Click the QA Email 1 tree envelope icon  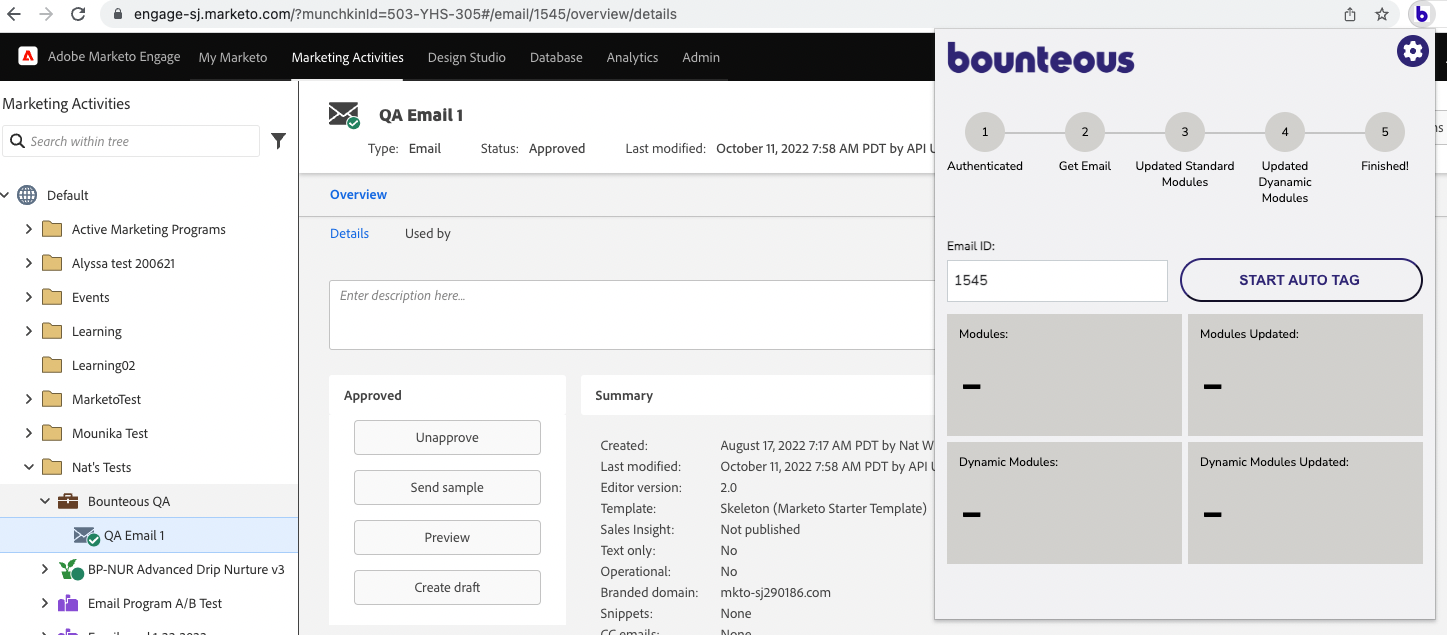click(86, 536)
